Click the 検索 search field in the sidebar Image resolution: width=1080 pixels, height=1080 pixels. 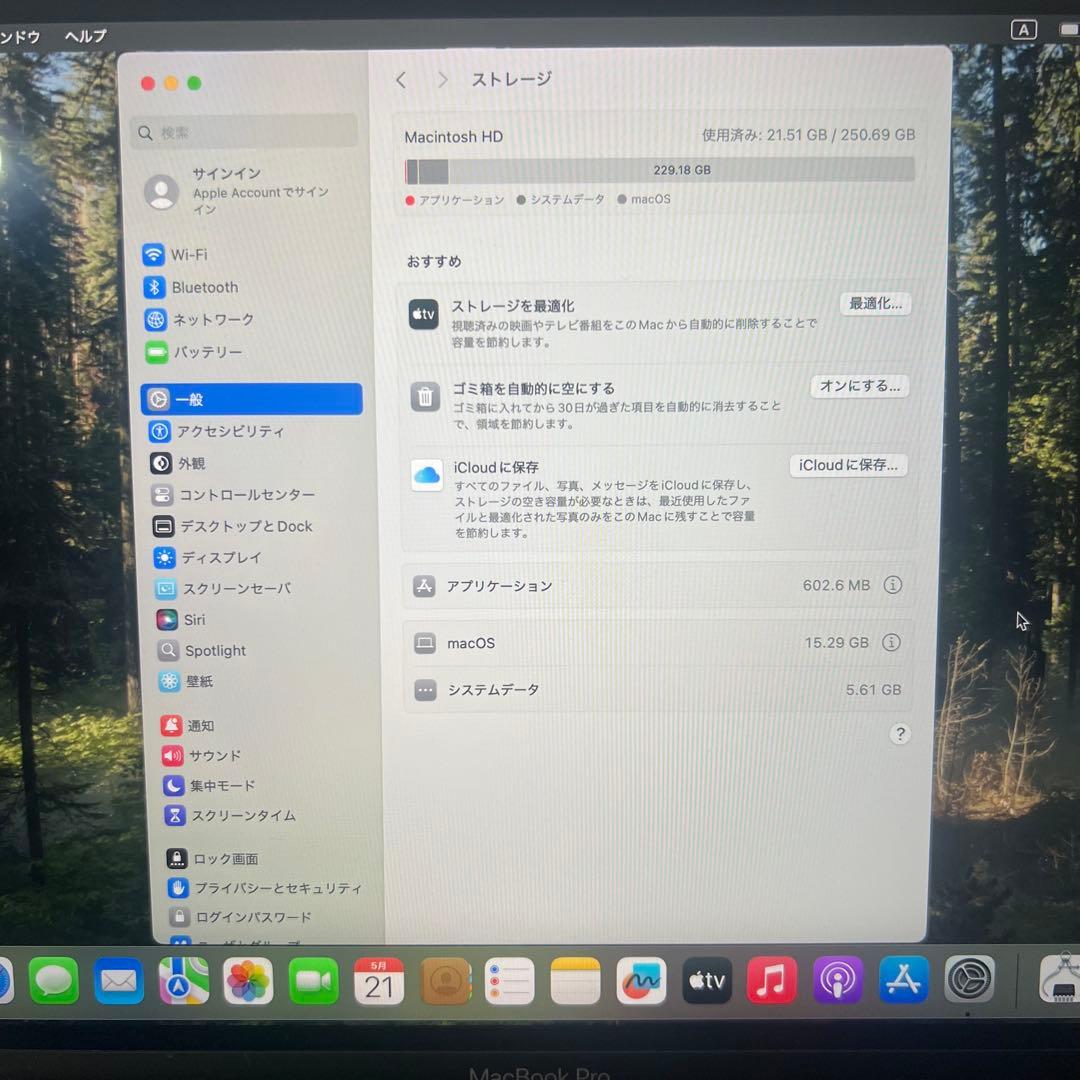(x=242, y=132)
